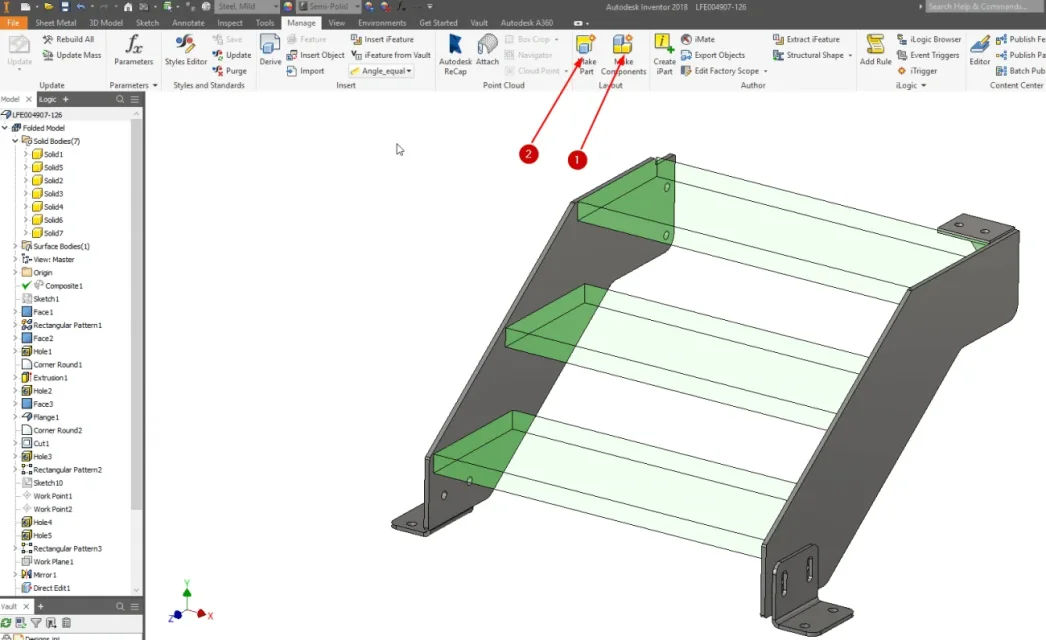This screenshot has height=640, width=1046.
Task: Switch to the Logic browser tab
Action: point(47,99)
